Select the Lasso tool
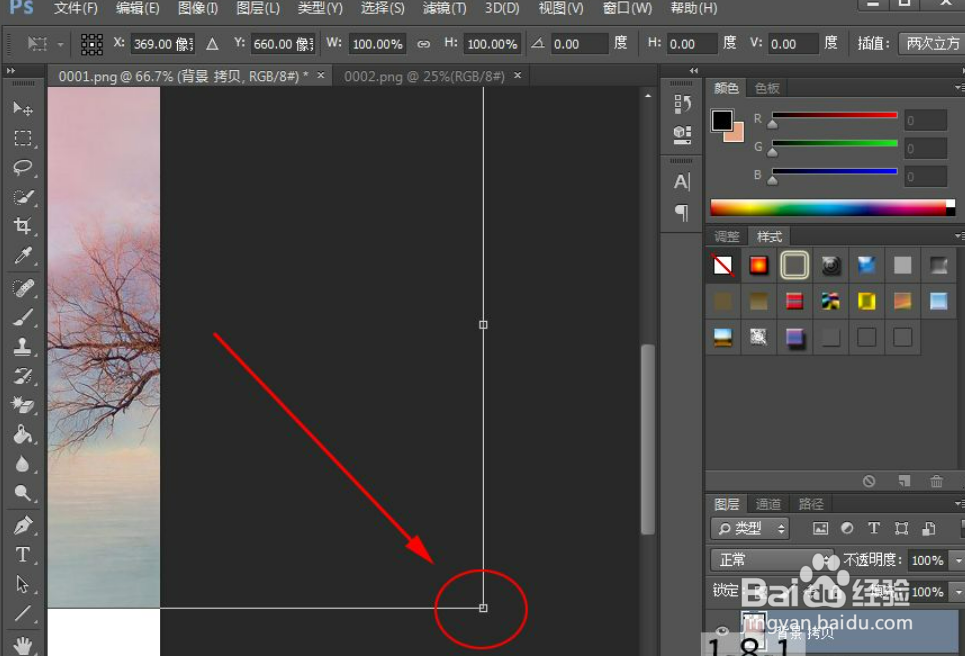The height and width of the screenshot is (656, 965). tap(23, 167)
